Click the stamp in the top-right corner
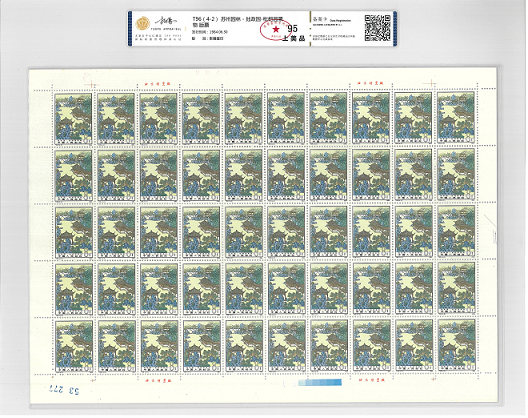The width and height of the screenshot is (528, 418). (456, 118)
